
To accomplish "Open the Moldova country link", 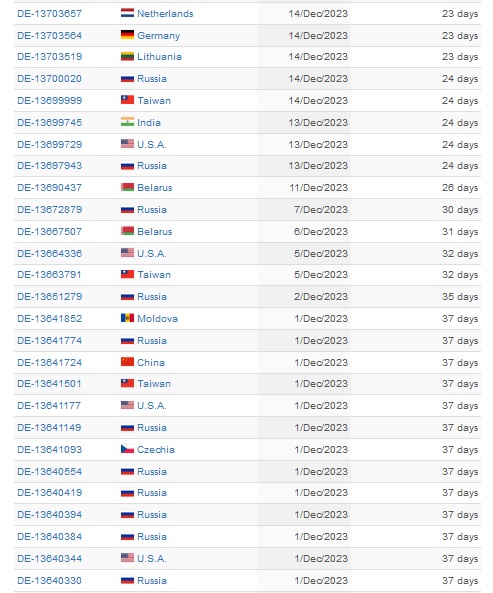I will (x=157, y=318).
